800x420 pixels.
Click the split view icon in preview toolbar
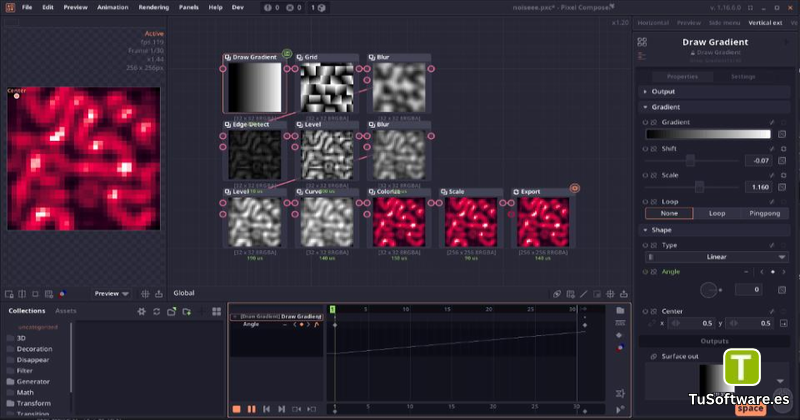(x=22, y=294)
